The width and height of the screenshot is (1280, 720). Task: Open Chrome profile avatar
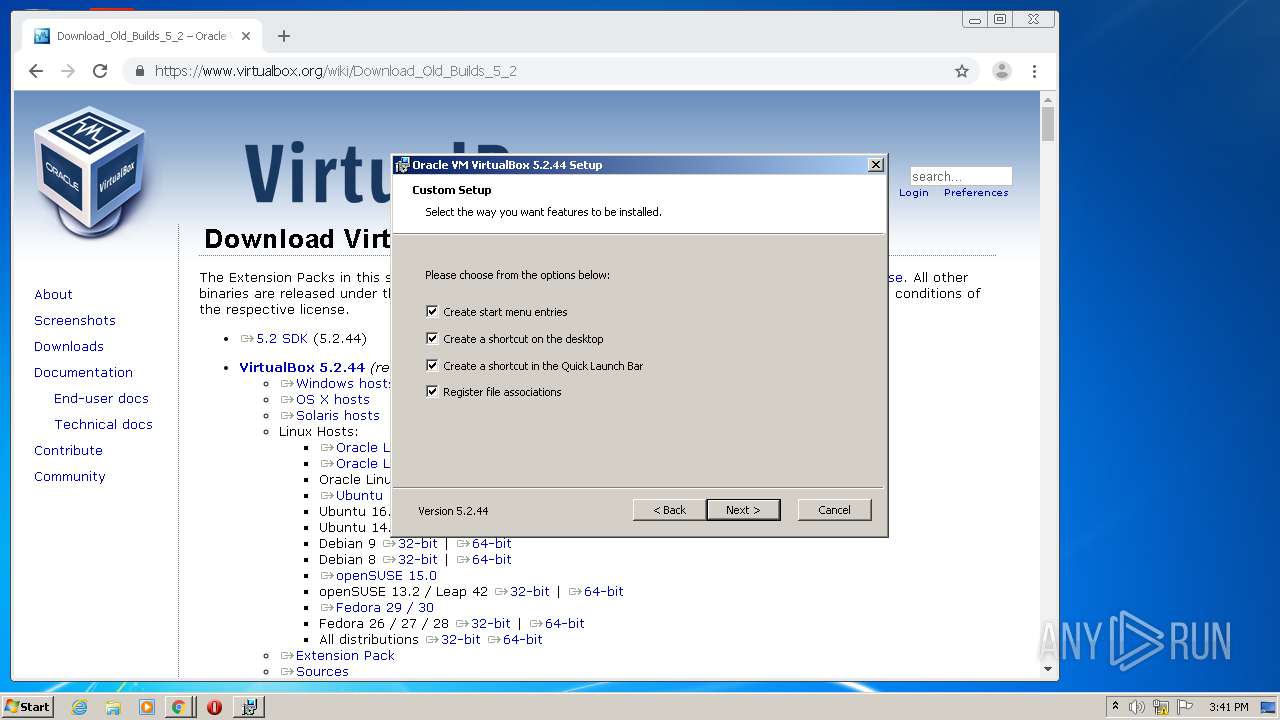pos(1001,71)
